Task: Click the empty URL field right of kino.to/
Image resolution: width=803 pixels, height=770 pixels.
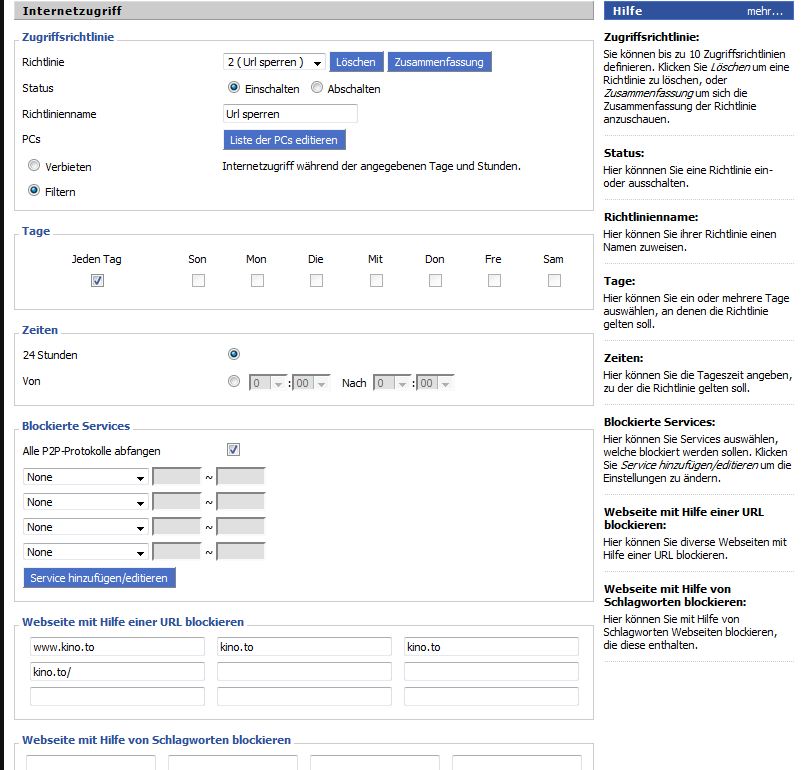Action: pyautogui.click(x=304, y=672)
